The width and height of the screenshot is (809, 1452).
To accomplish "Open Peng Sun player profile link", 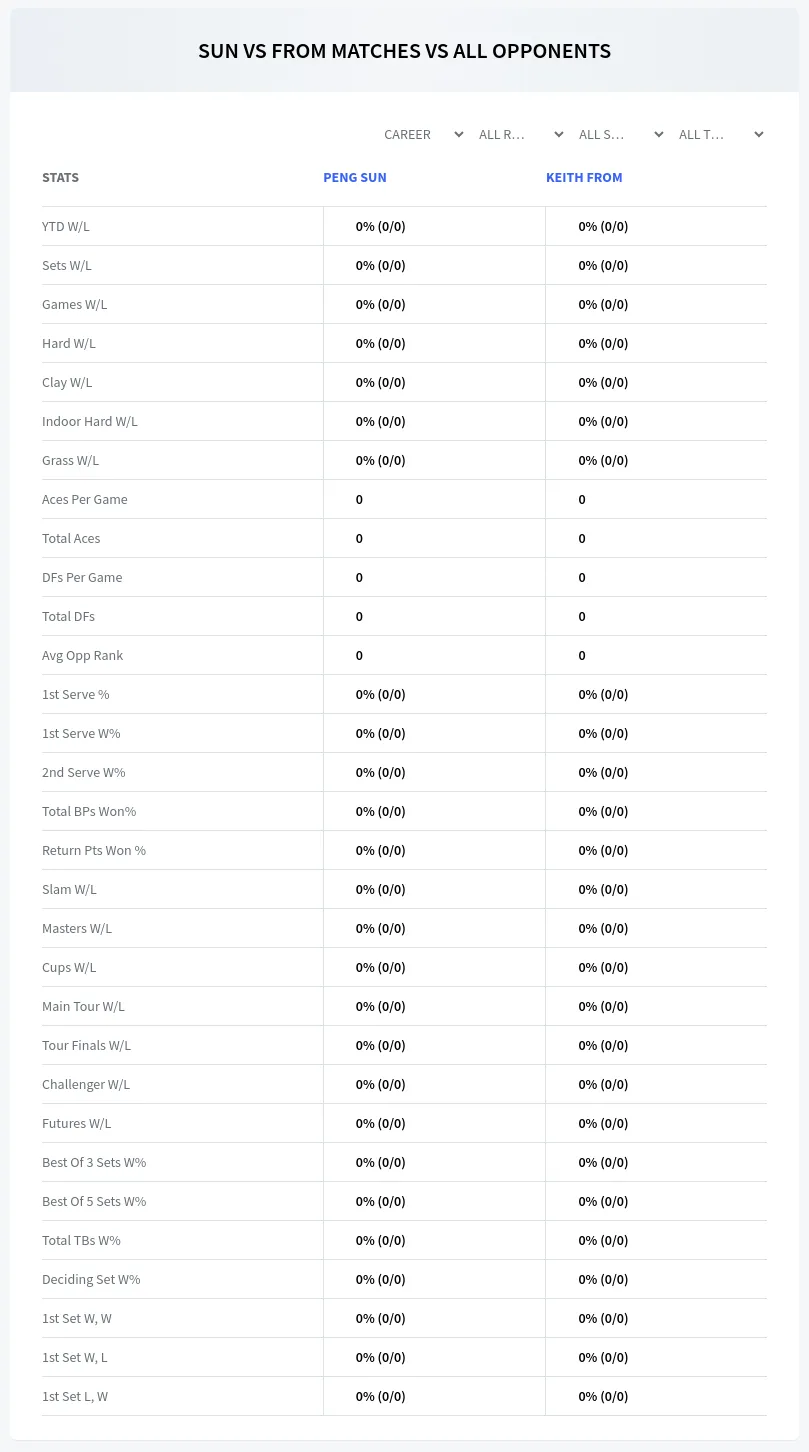I will point(355,177).
